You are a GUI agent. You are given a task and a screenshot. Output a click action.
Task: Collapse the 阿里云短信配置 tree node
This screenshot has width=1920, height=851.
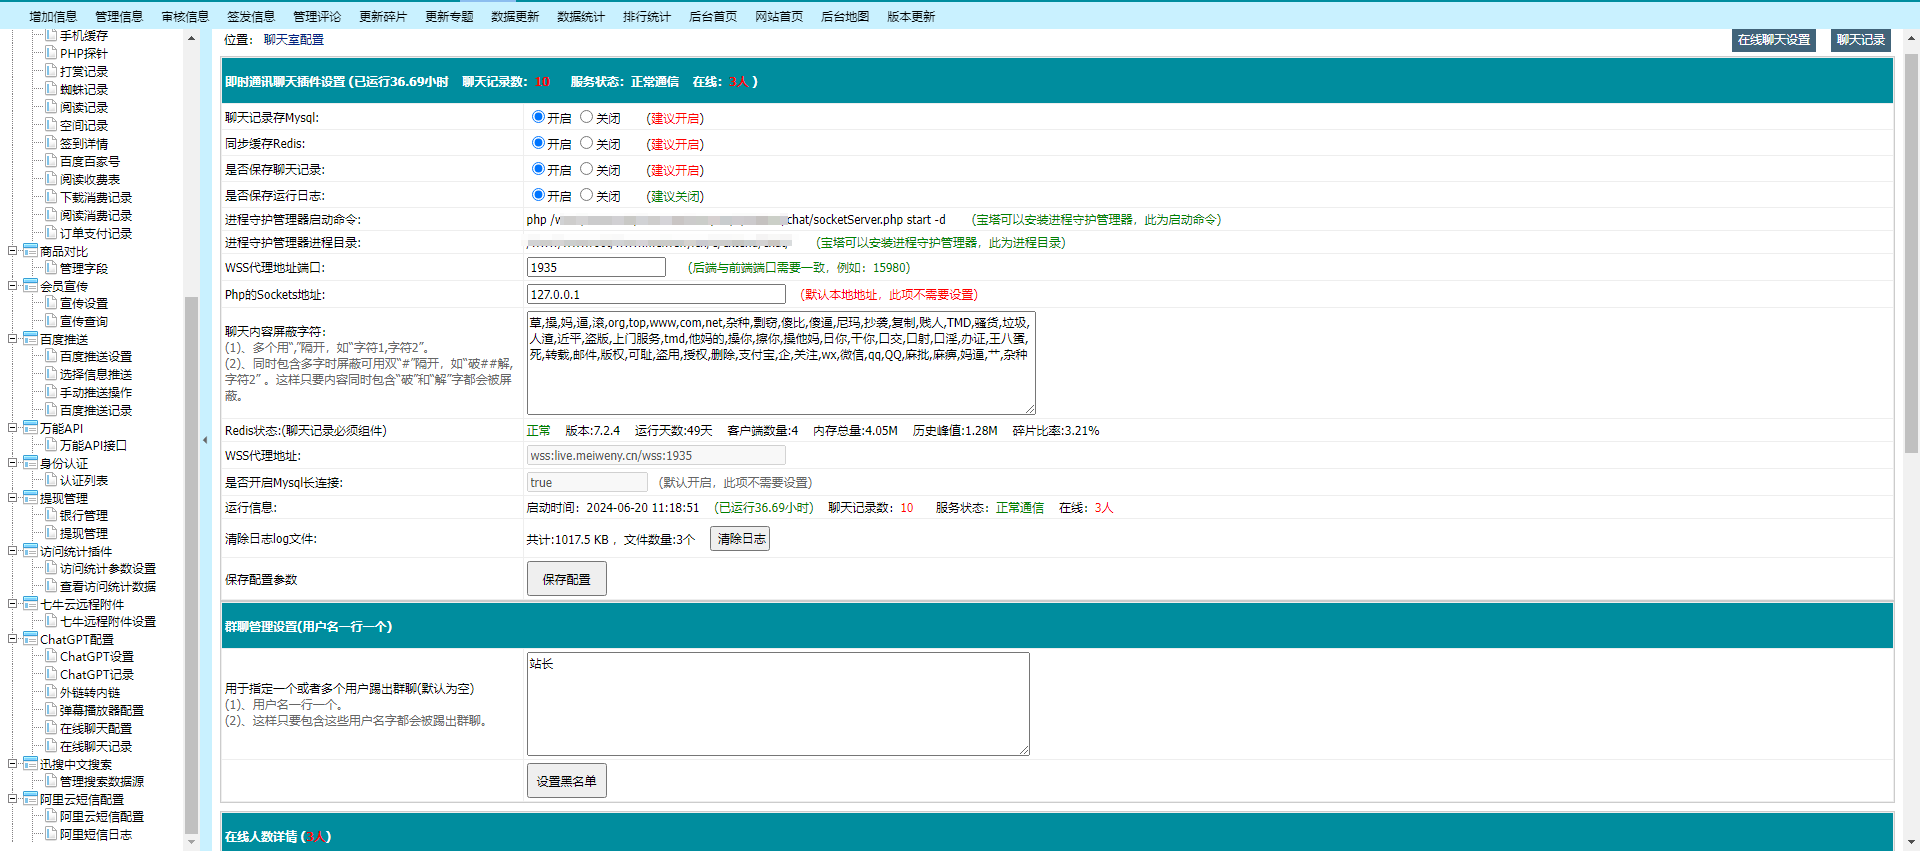tap(13, 799)
